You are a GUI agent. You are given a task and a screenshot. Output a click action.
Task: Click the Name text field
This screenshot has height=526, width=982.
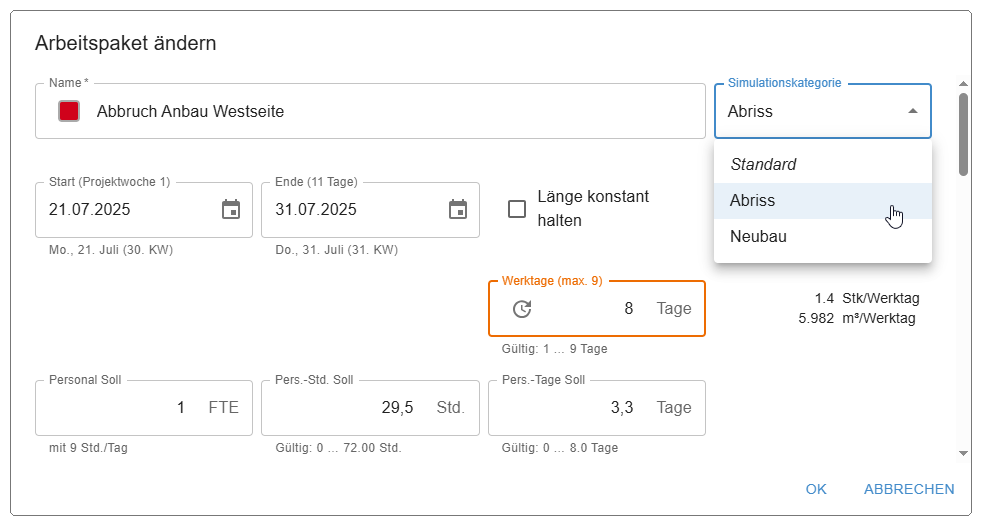(x=390, y=112)
